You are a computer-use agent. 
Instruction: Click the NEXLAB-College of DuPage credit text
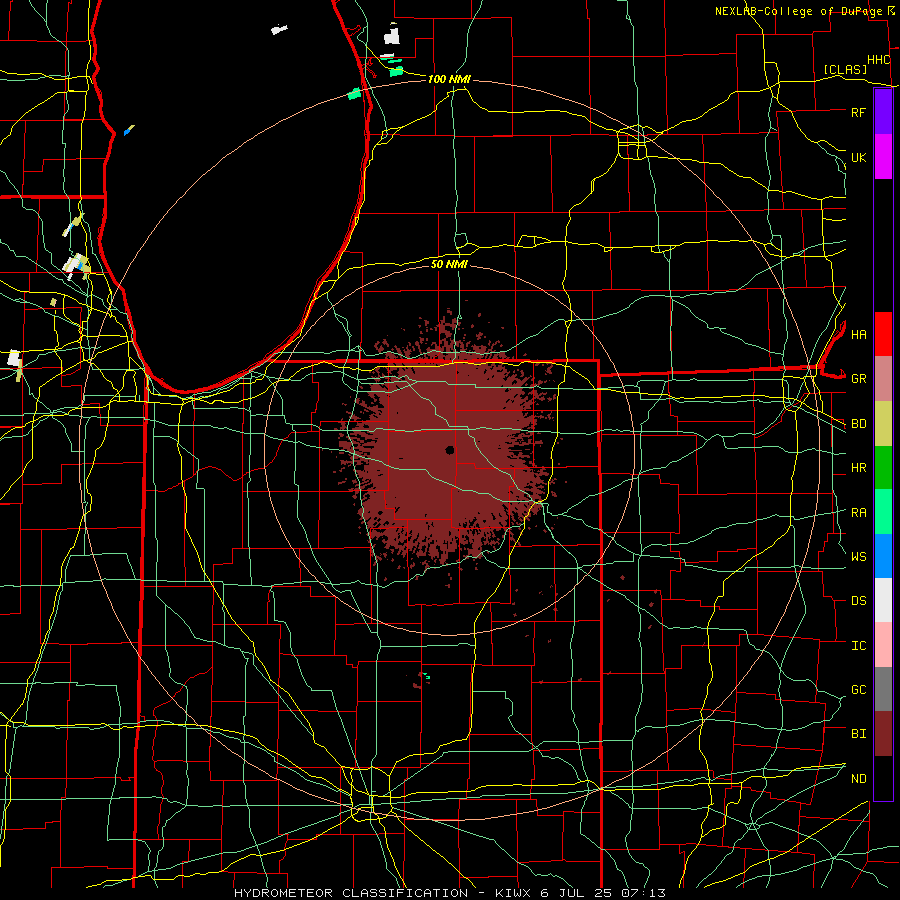click(x=798, y=11)
